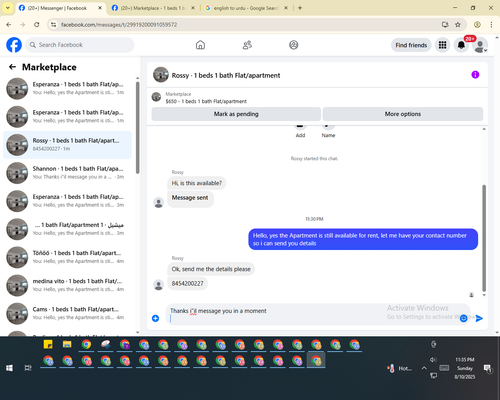Click the Search Facebook field
The image size is (500, 400).
tap(80, 45)
